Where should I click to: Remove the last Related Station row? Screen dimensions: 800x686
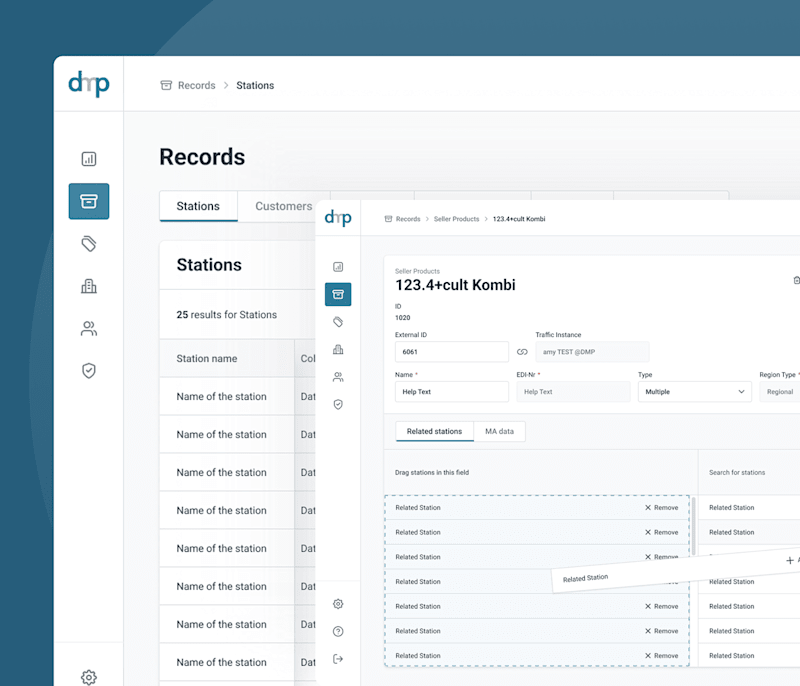coord(661,655)
